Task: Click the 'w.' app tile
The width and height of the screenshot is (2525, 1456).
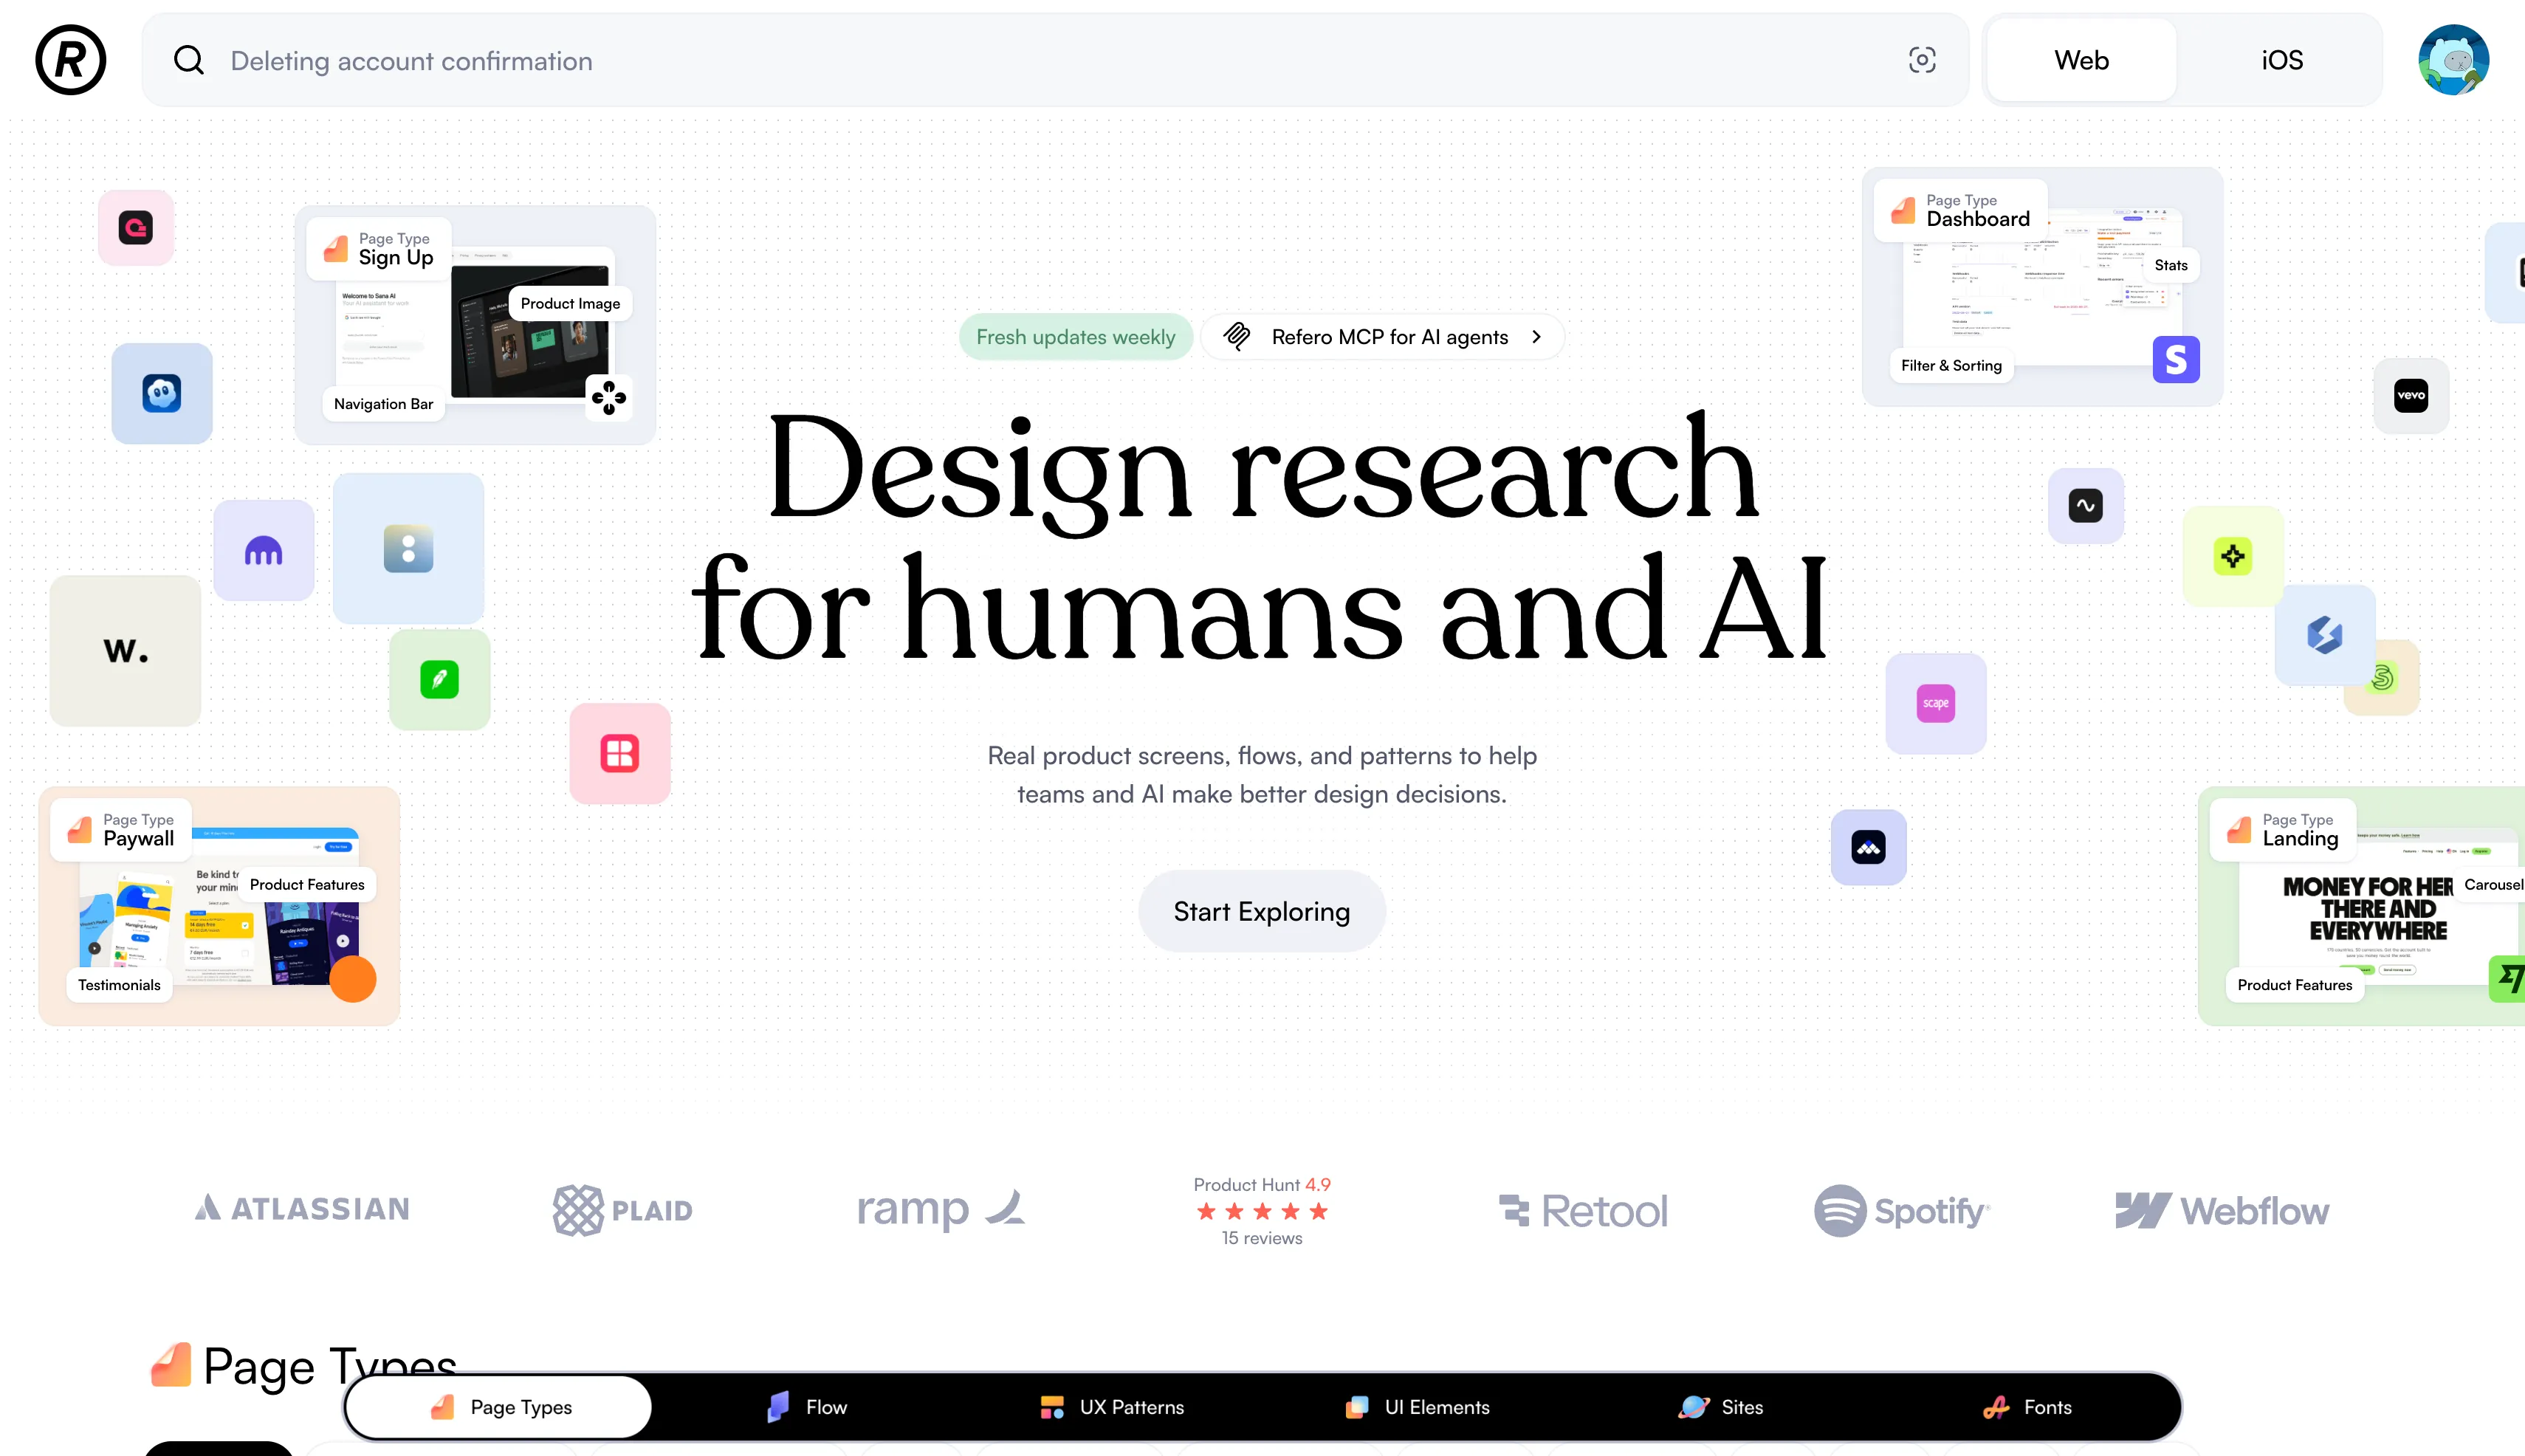Action: [x=125, y=651]
